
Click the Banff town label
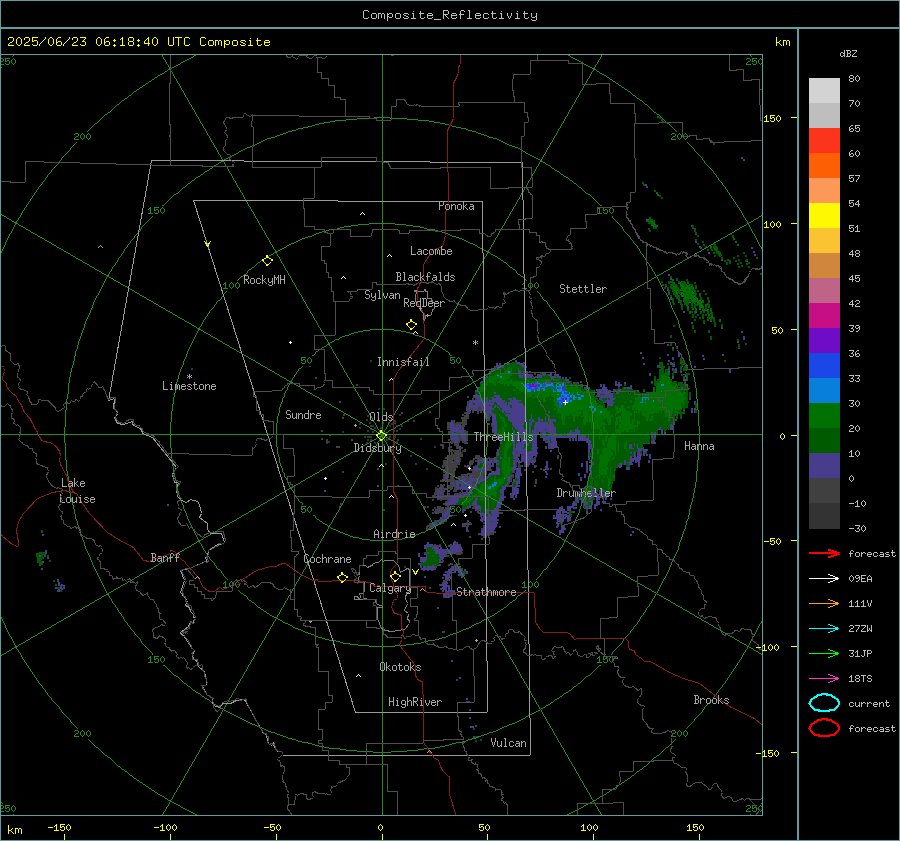click(165, 557)
